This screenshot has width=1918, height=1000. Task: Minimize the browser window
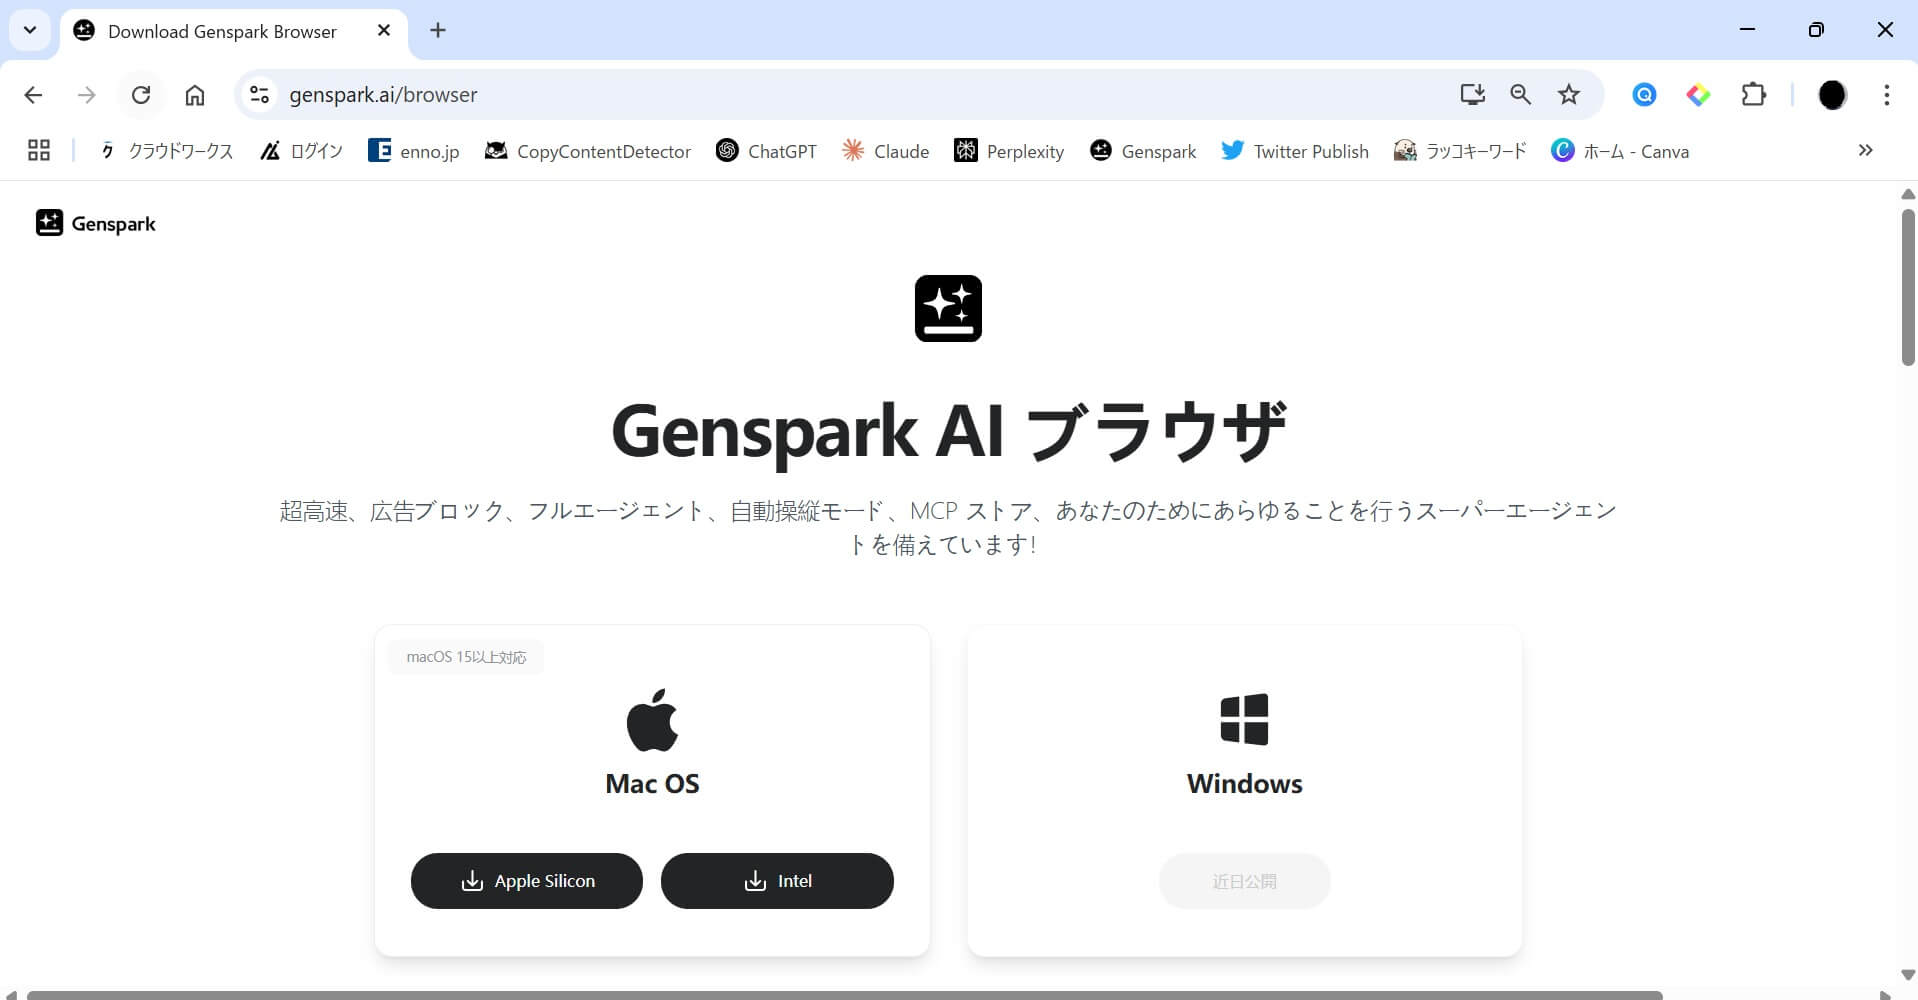(1748, 30)
